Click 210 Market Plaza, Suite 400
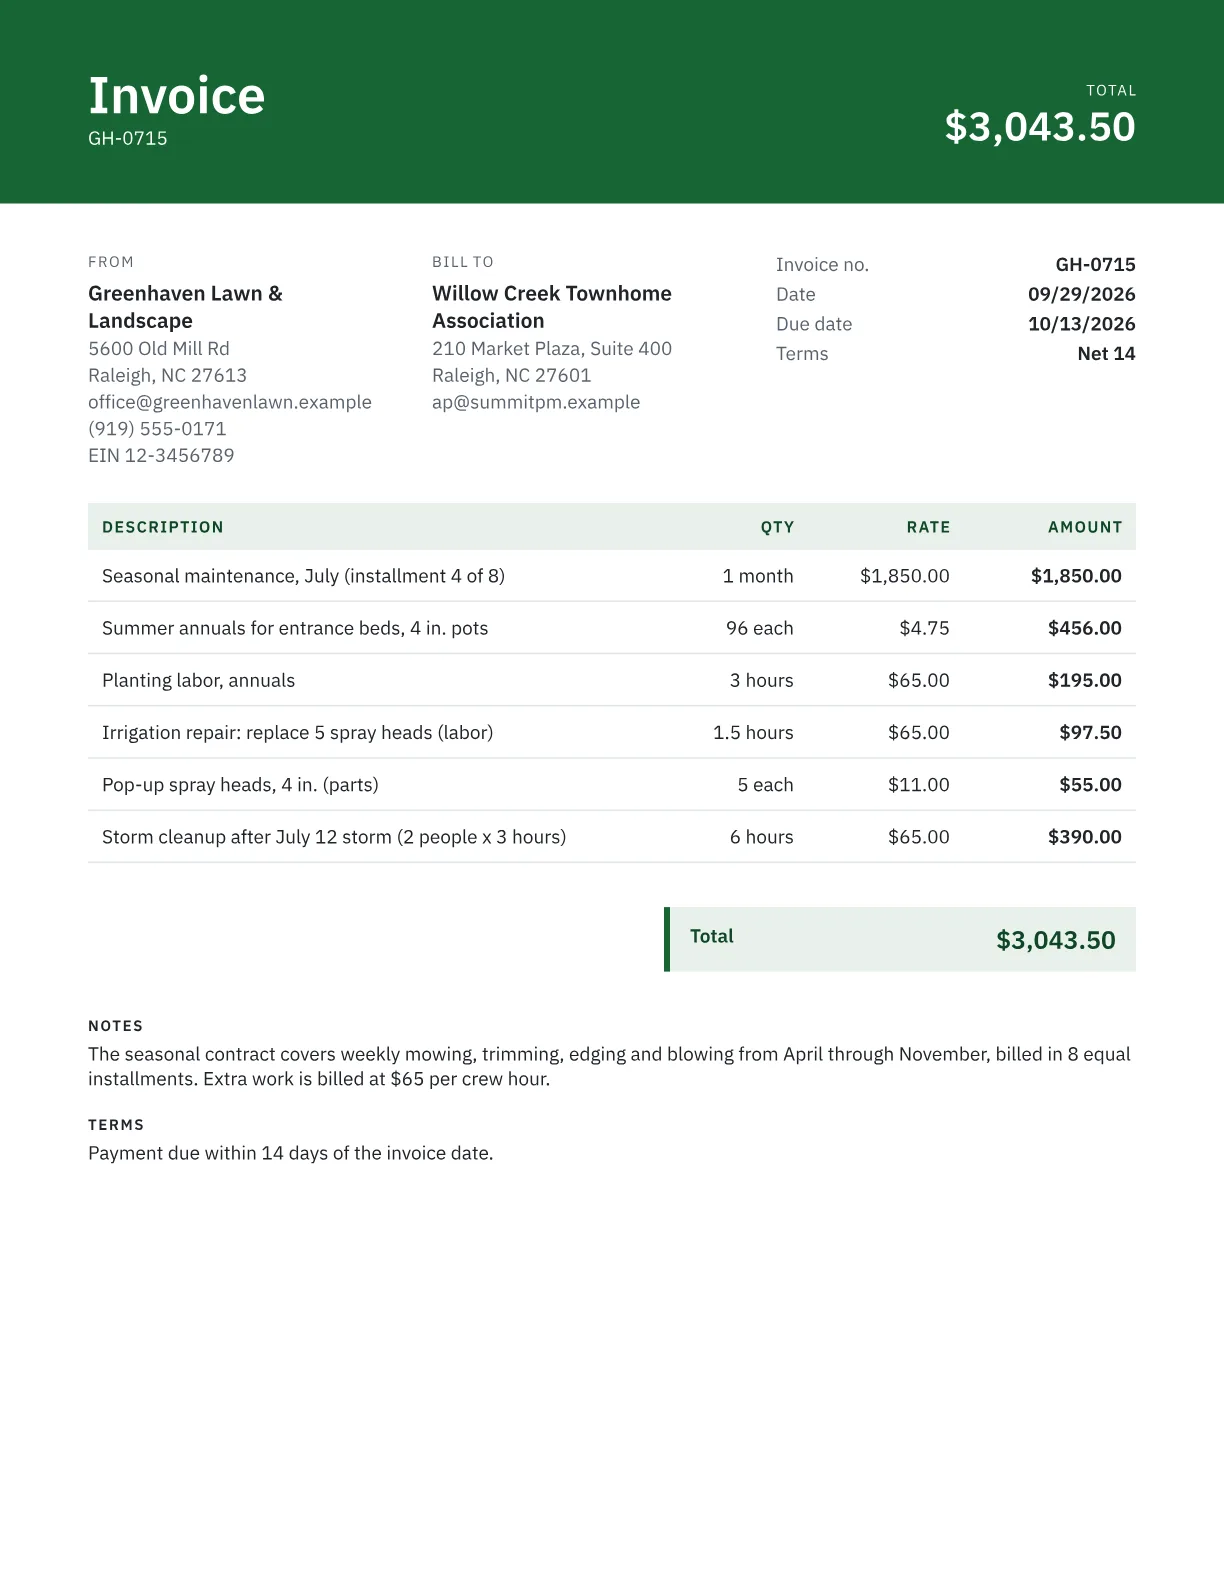 click(x=552, y=348)
